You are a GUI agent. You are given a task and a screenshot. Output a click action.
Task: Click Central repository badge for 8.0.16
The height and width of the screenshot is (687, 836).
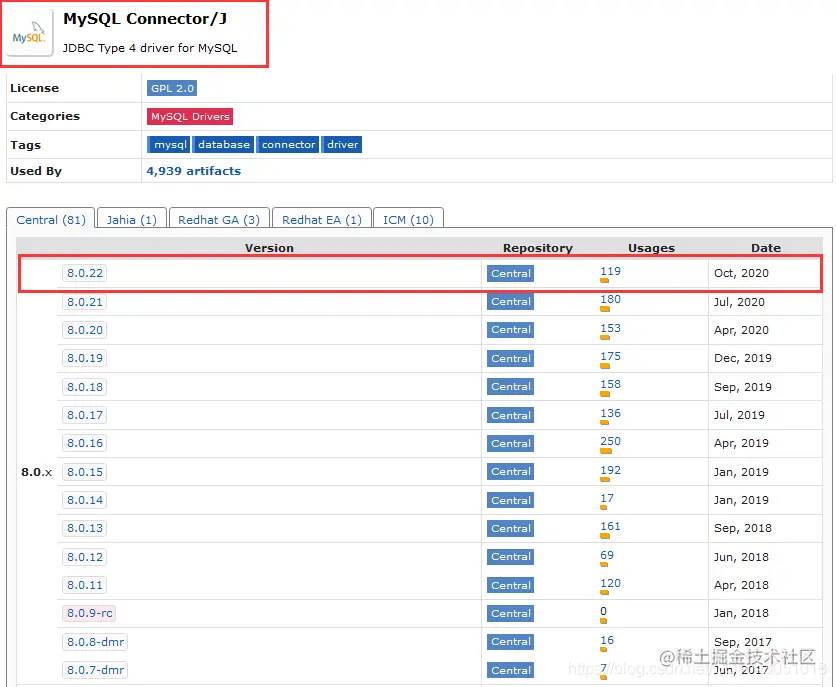coord(510,443)
